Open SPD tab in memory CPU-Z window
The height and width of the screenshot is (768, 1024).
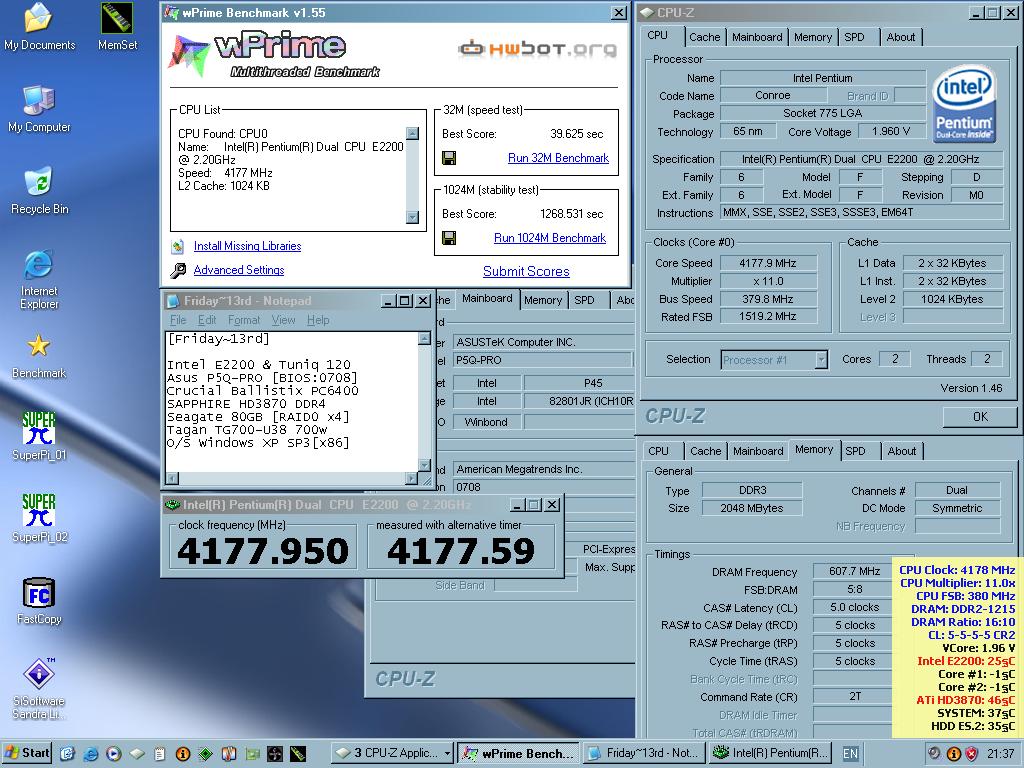[855, 451]
